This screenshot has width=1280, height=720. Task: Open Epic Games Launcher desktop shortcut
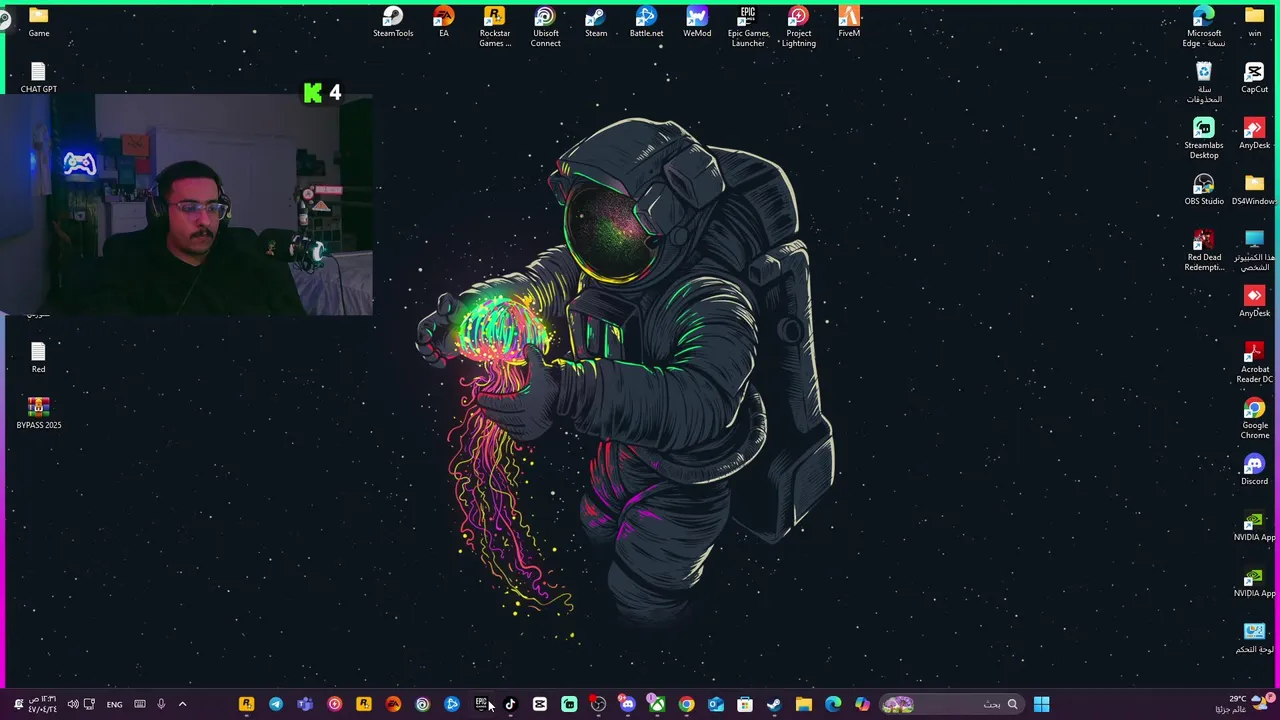click(748, 27)
